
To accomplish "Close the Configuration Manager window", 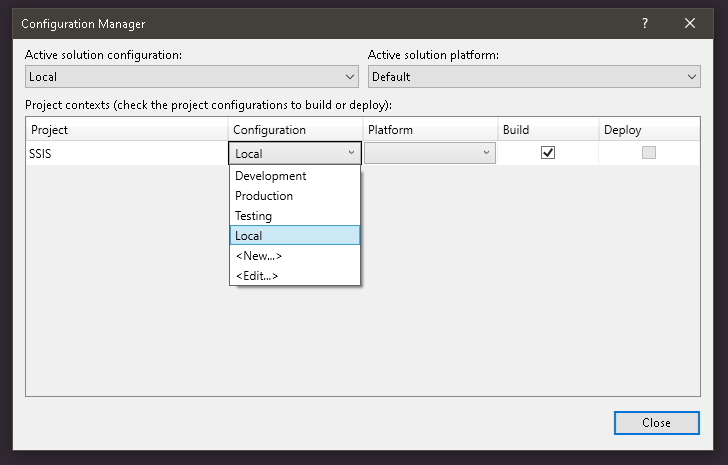I will pos(690,23).
